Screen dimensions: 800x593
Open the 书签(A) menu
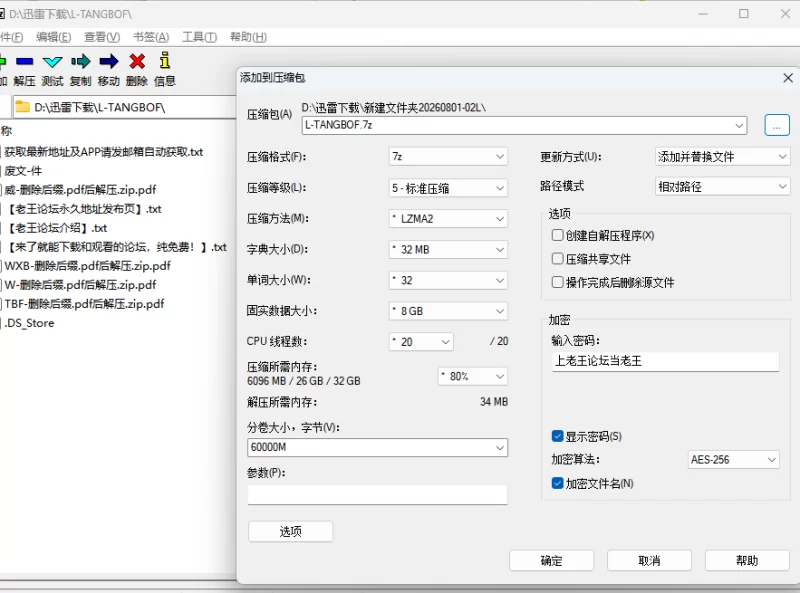(x=151, y=37)
